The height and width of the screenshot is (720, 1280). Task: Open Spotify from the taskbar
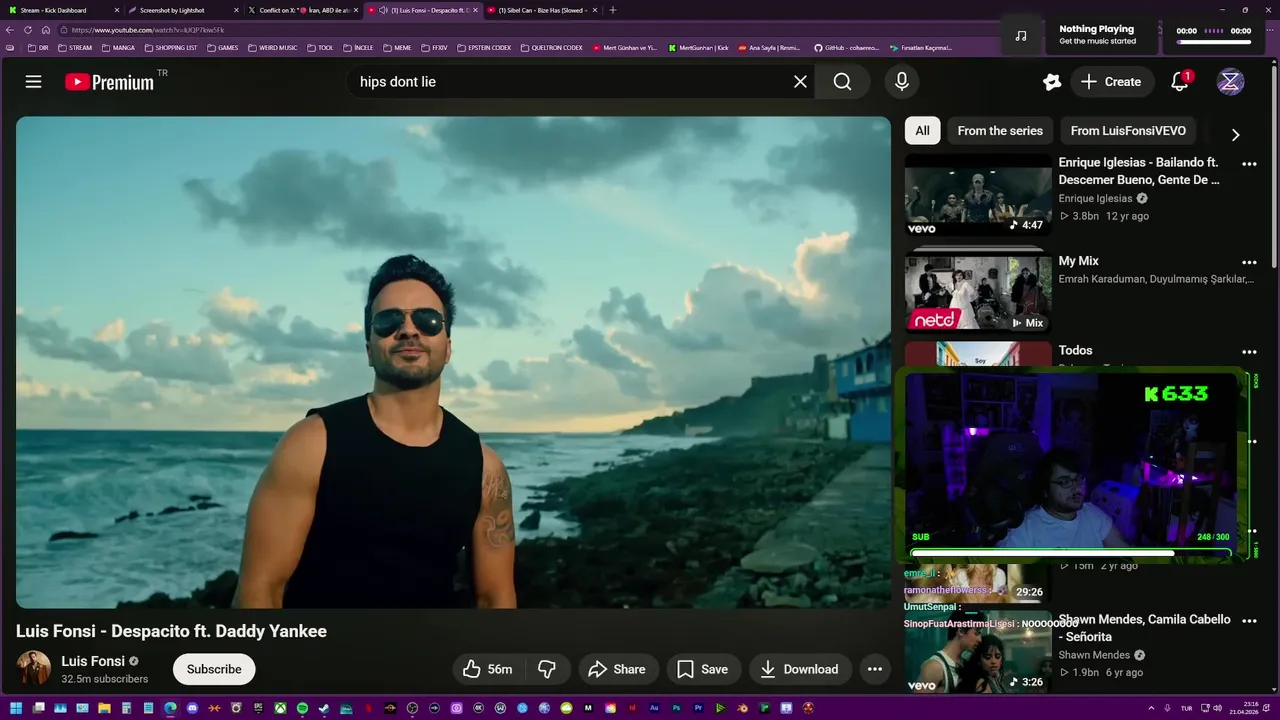pyautogui.click(x=302, y=708)
